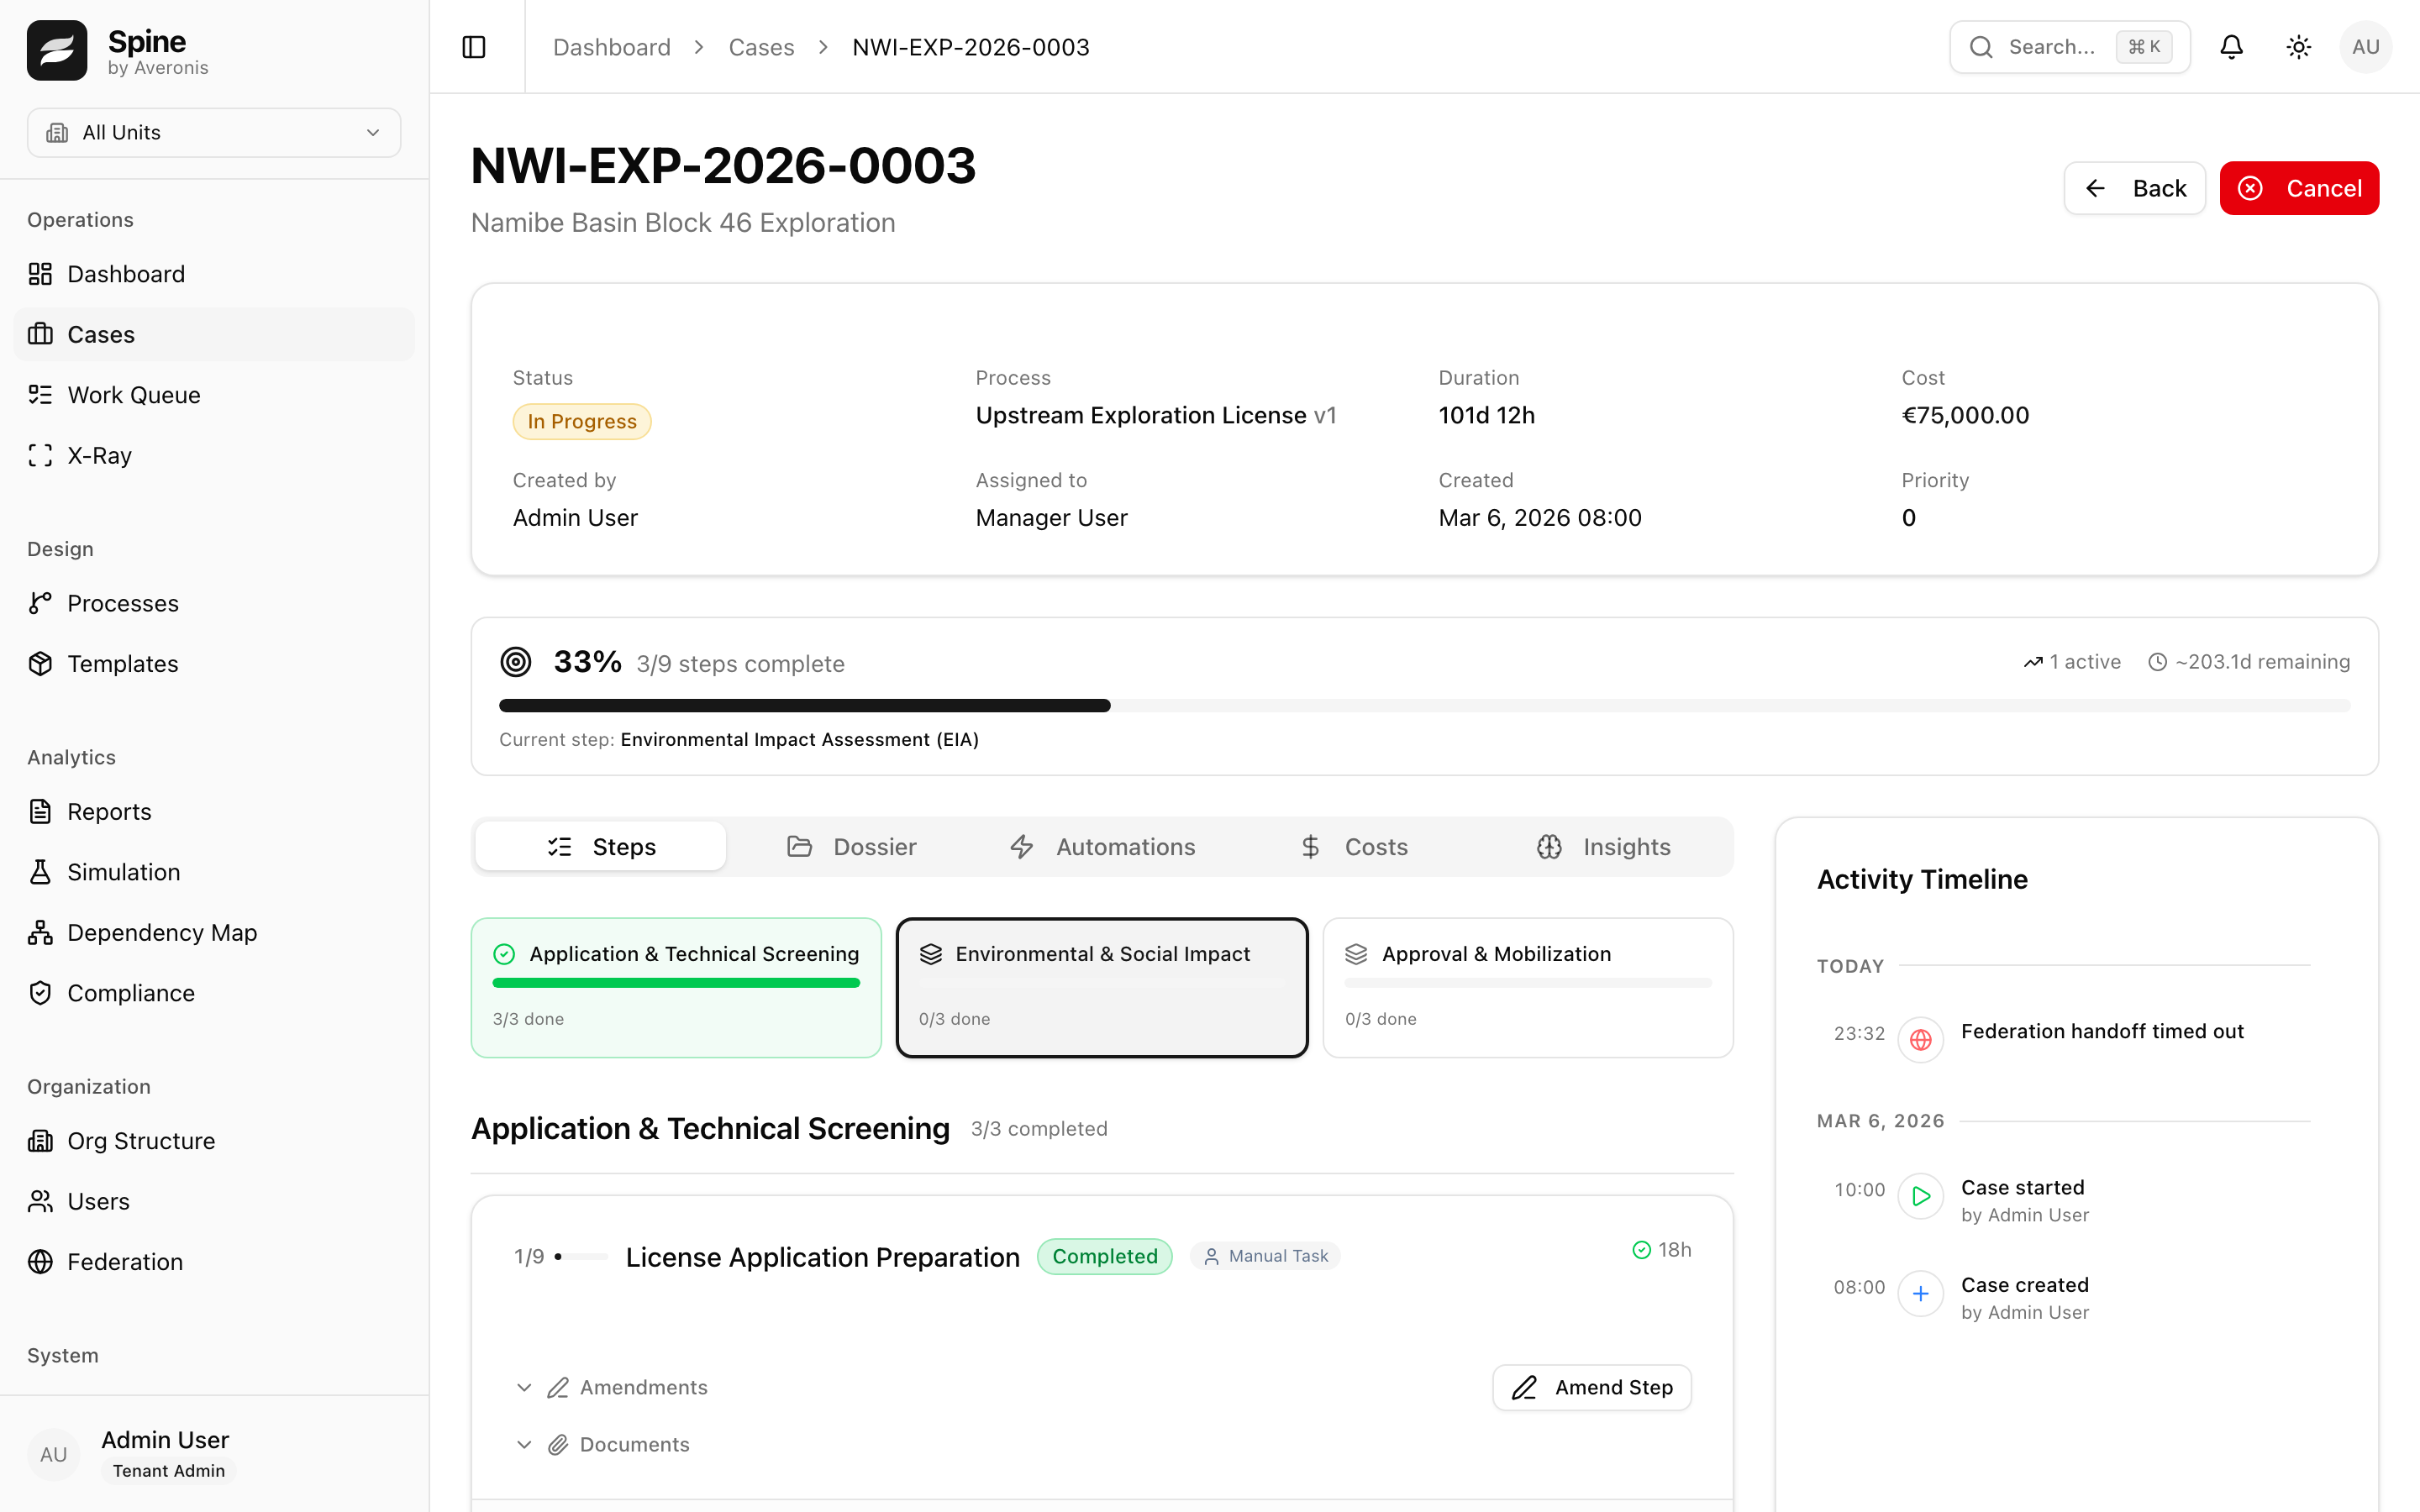Click the Completed badge on License Application Preparation

(1105, 1256)
